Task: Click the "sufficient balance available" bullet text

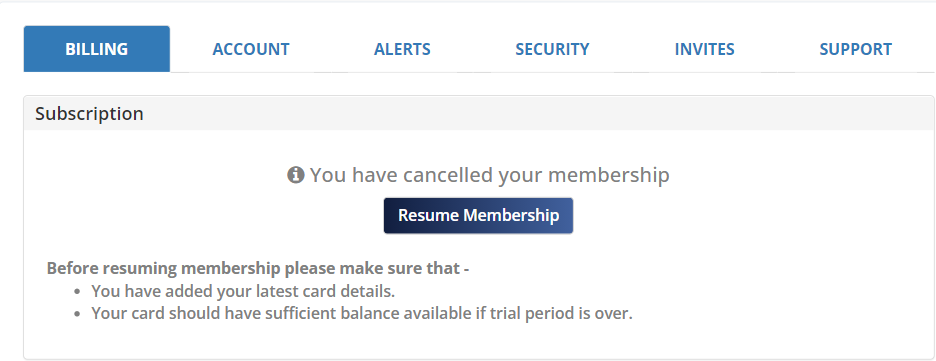Action: pos(362,313)
